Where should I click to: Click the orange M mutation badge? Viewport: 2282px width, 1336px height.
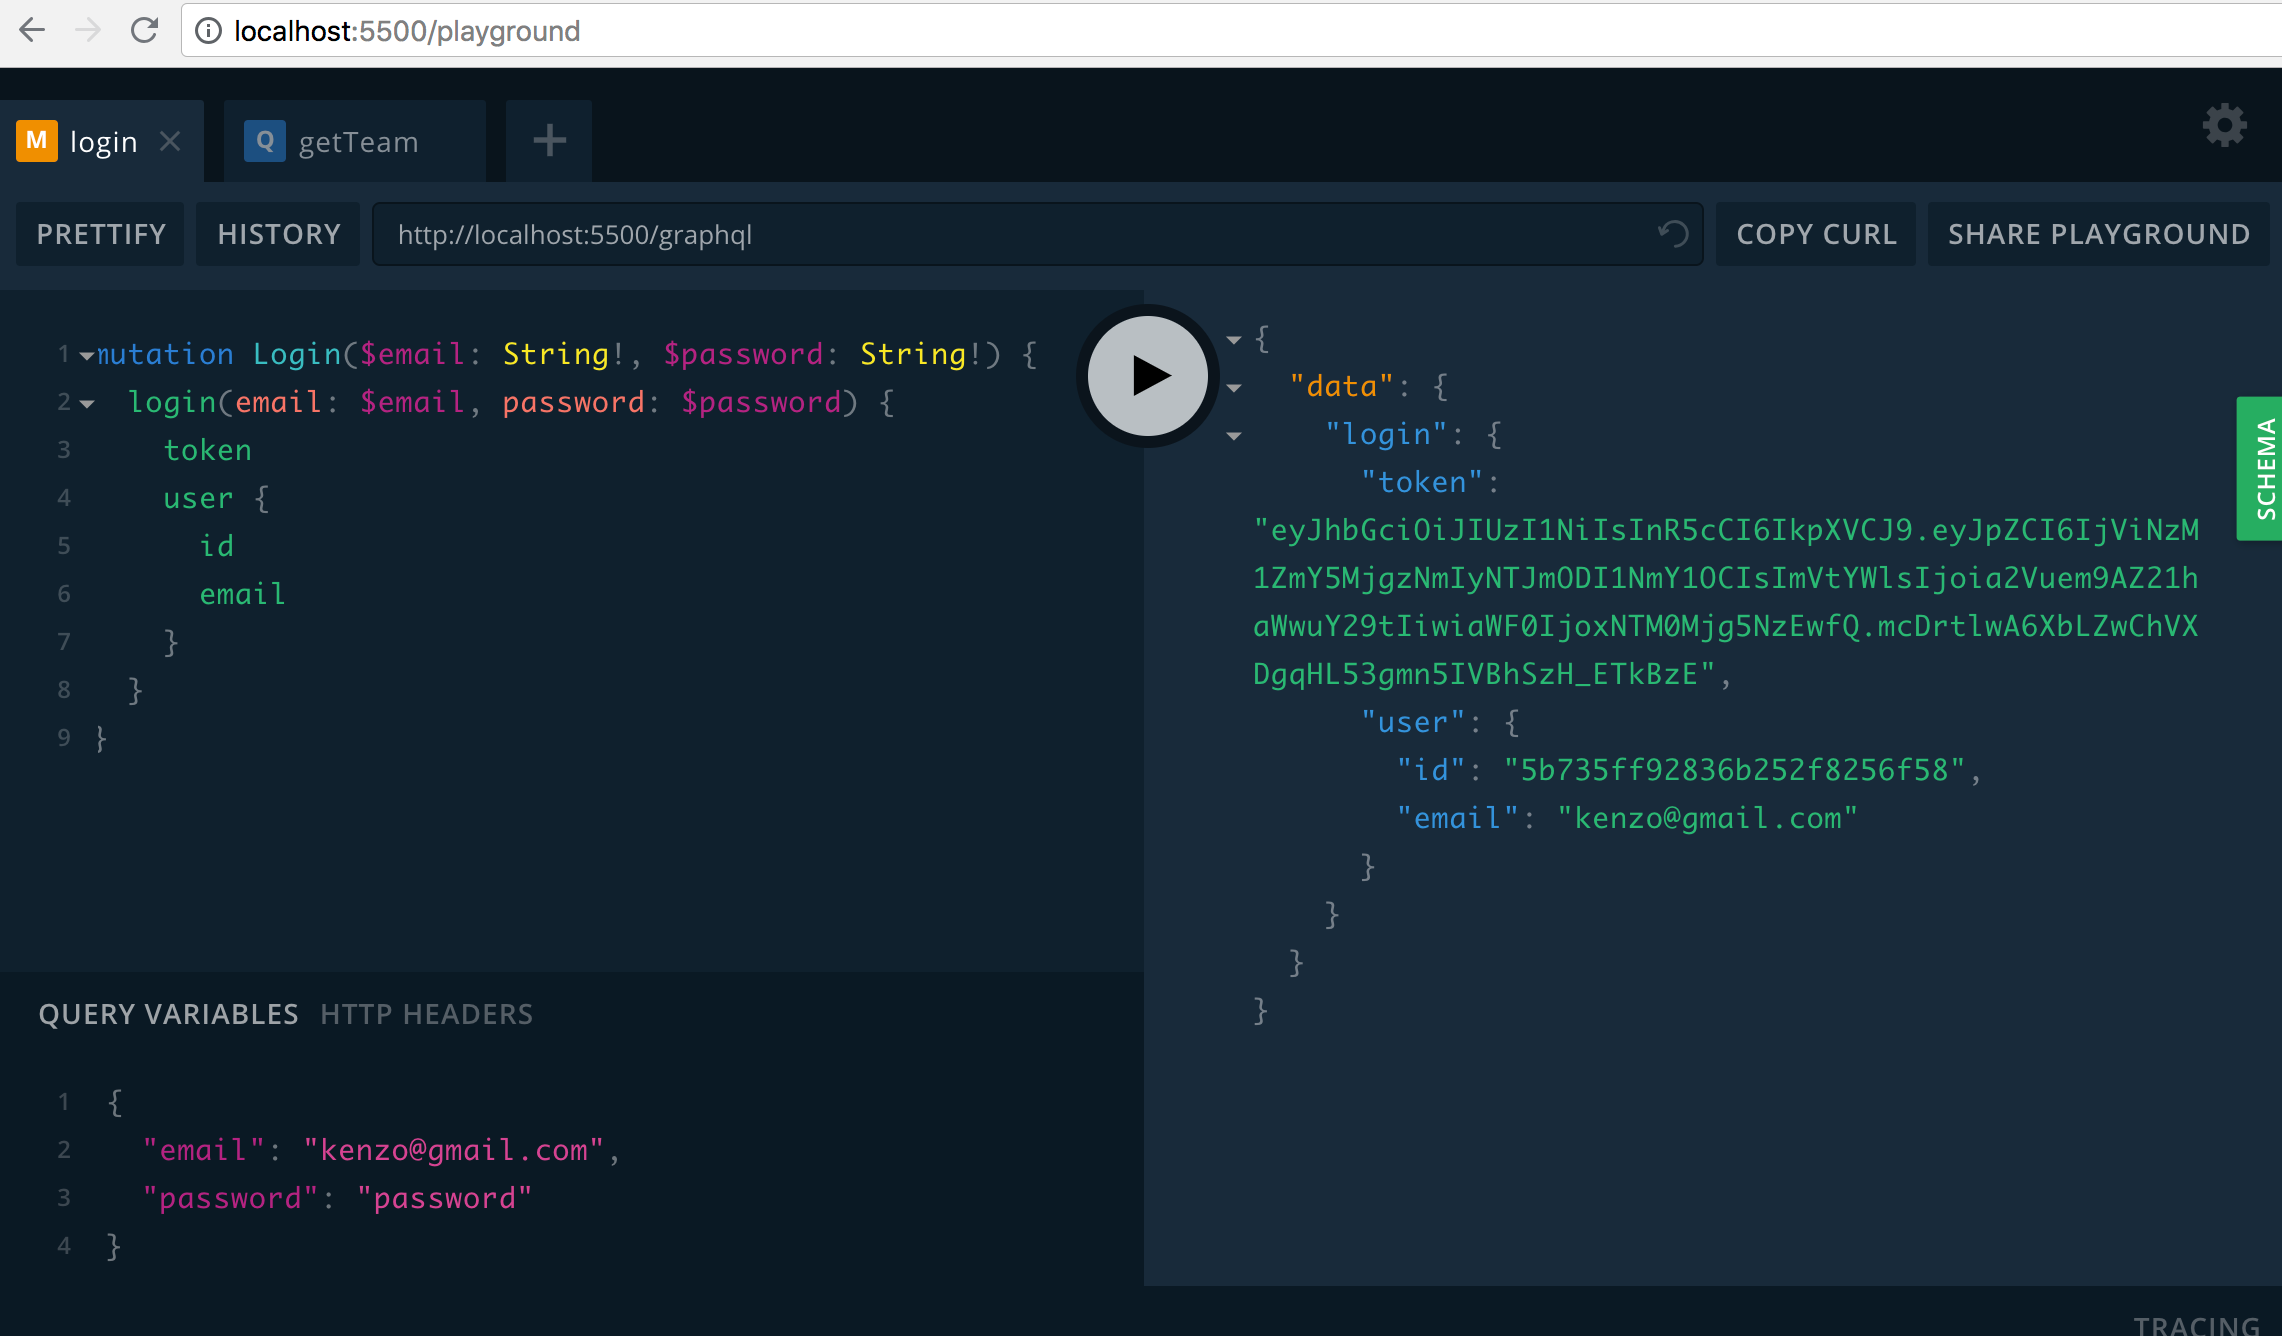coord(37,141)
